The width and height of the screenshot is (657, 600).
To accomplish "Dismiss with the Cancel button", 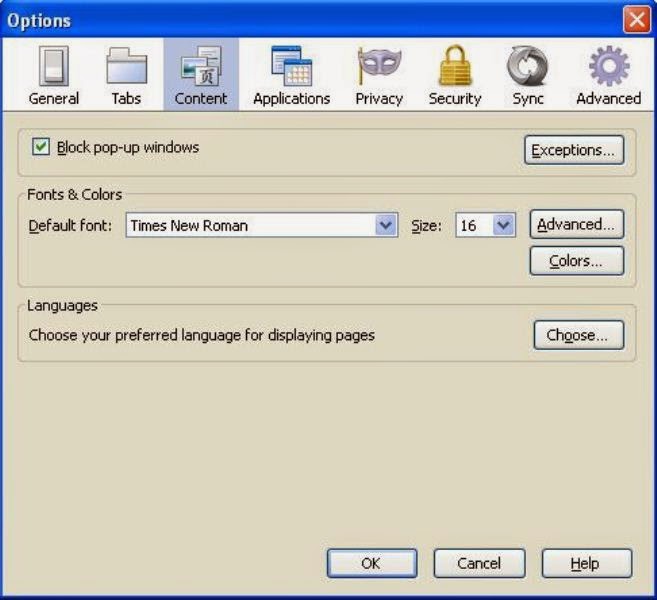I will click(x=479, y=563).
